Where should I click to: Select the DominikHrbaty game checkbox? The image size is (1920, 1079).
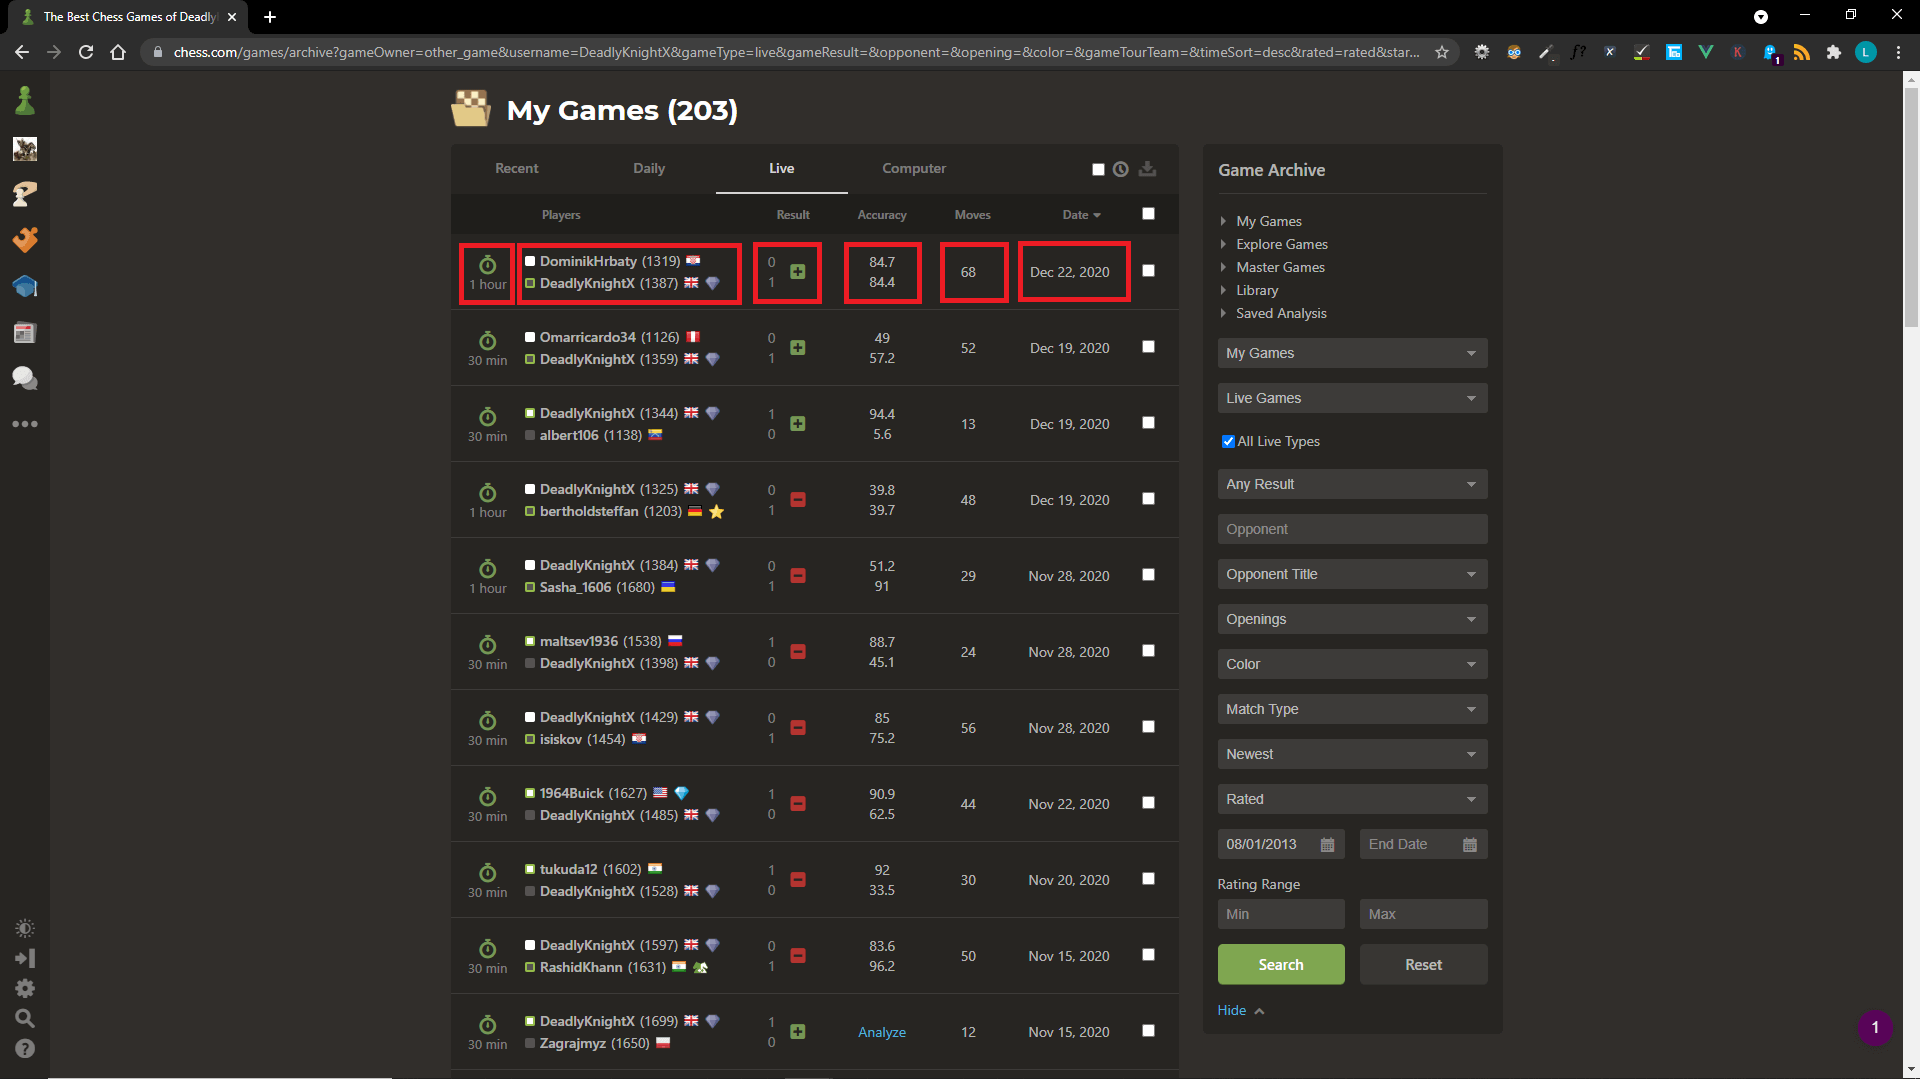1148,271
